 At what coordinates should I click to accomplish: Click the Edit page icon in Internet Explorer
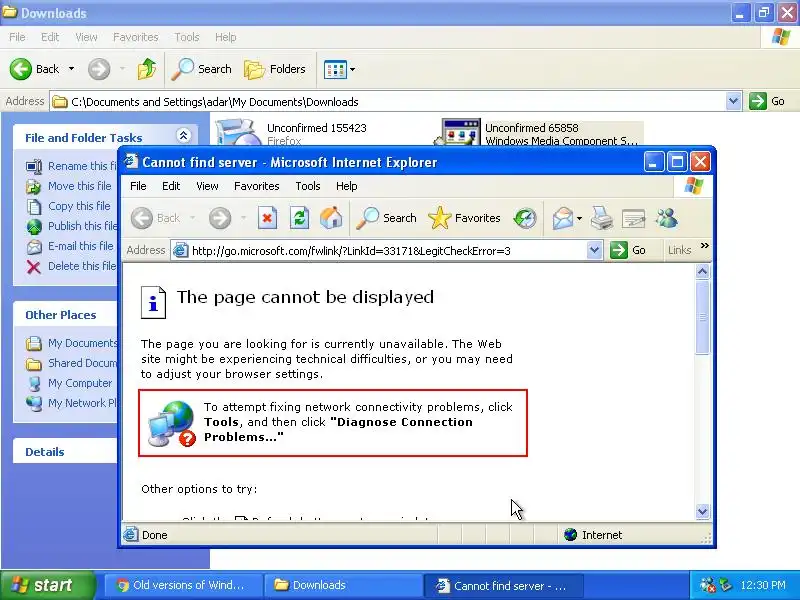pyautogui.click(x=634, y=218)
